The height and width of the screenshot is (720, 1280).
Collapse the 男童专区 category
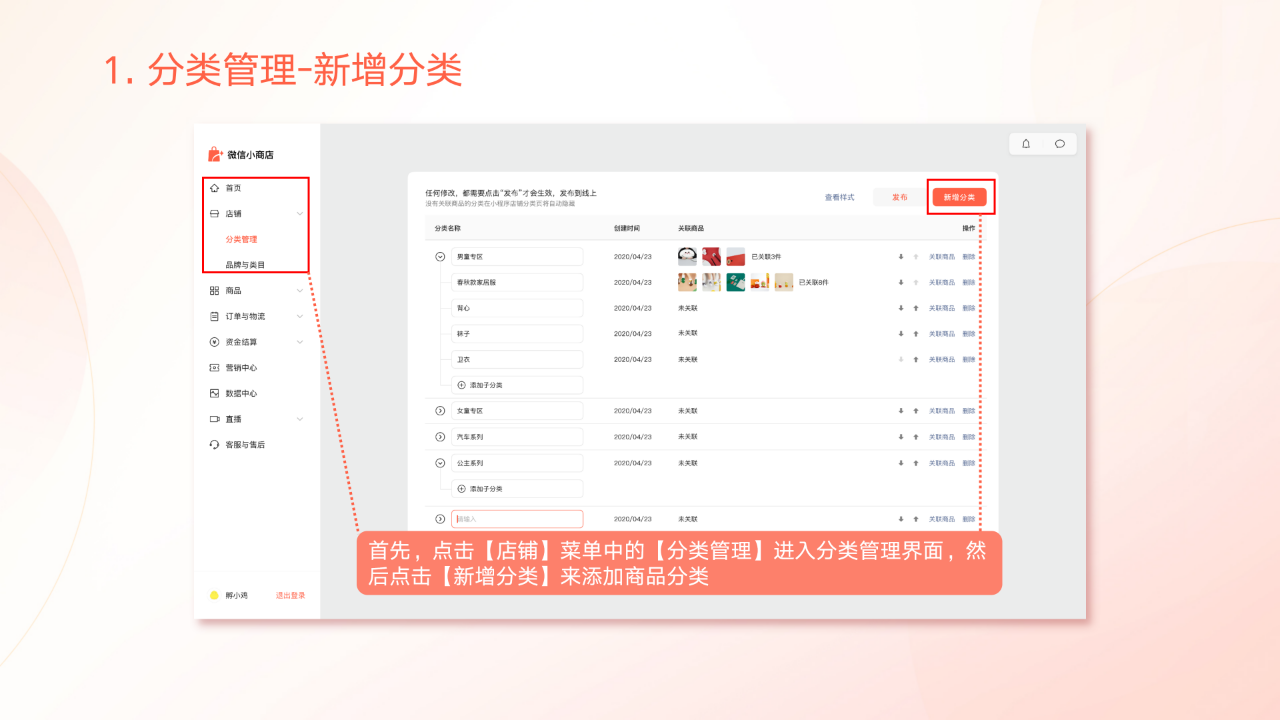click(440, 257)
